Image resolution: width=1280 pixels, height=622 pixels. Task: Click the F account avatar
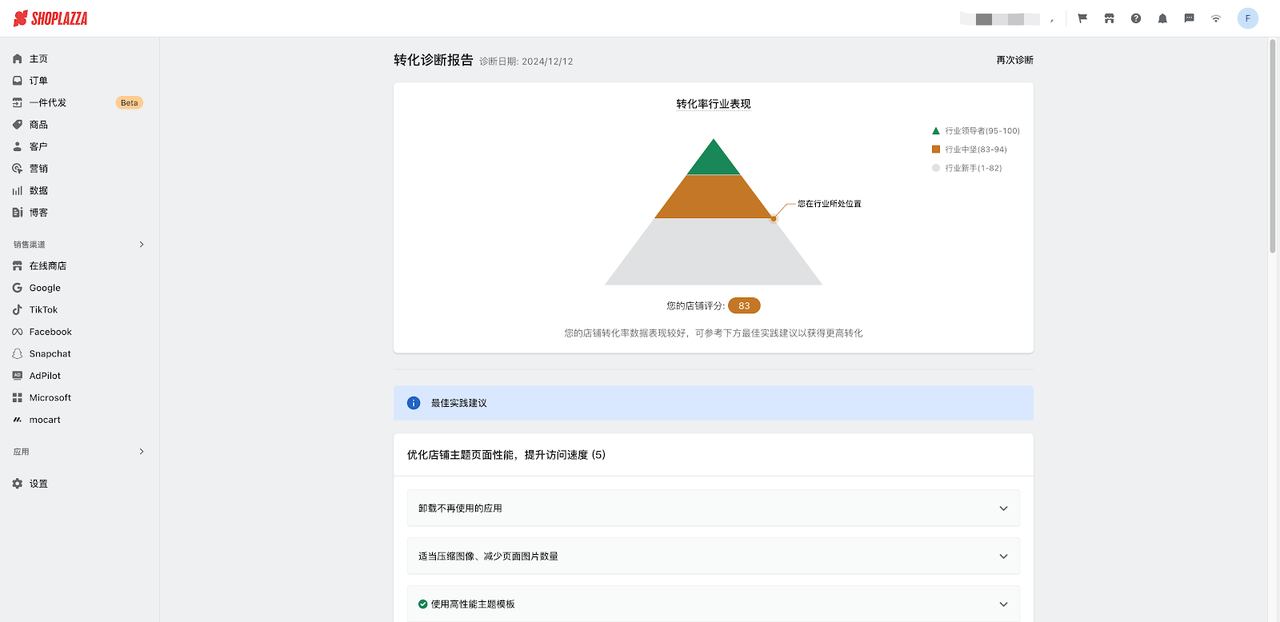(x=1247, y=18)
